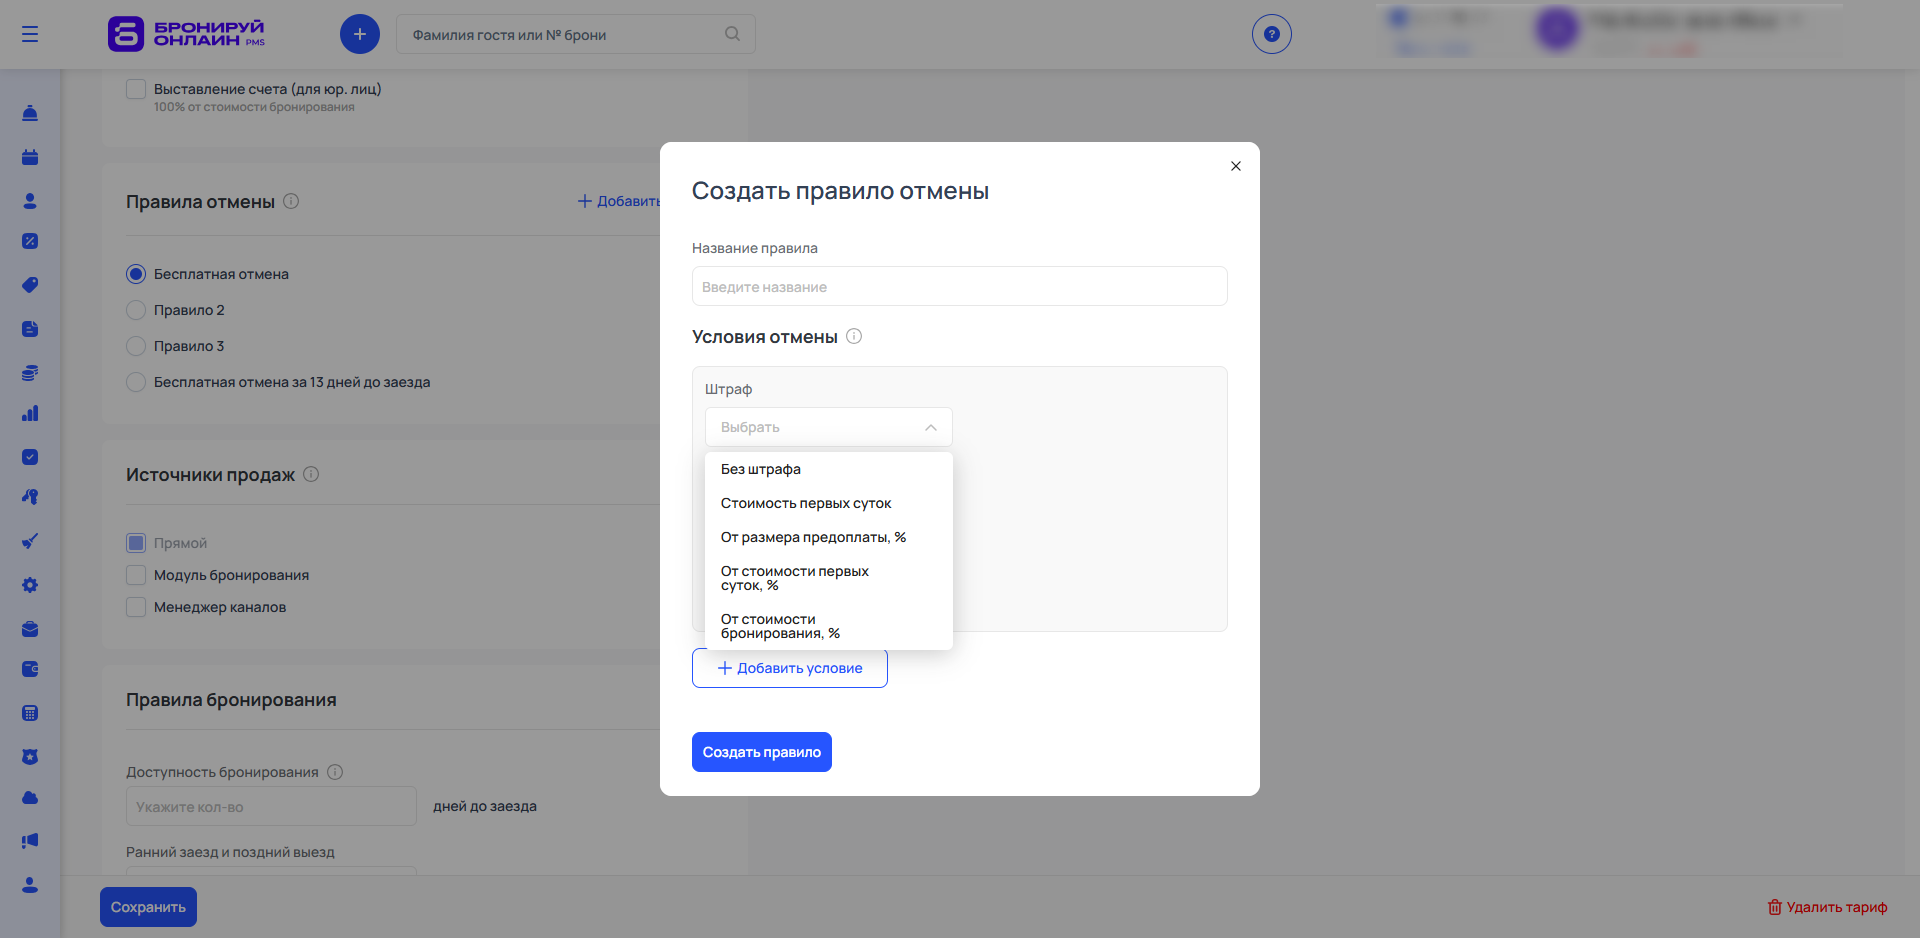Select the Правило 3 radio button
Screen dimensions: 1920x938
(x=136, y=346)
